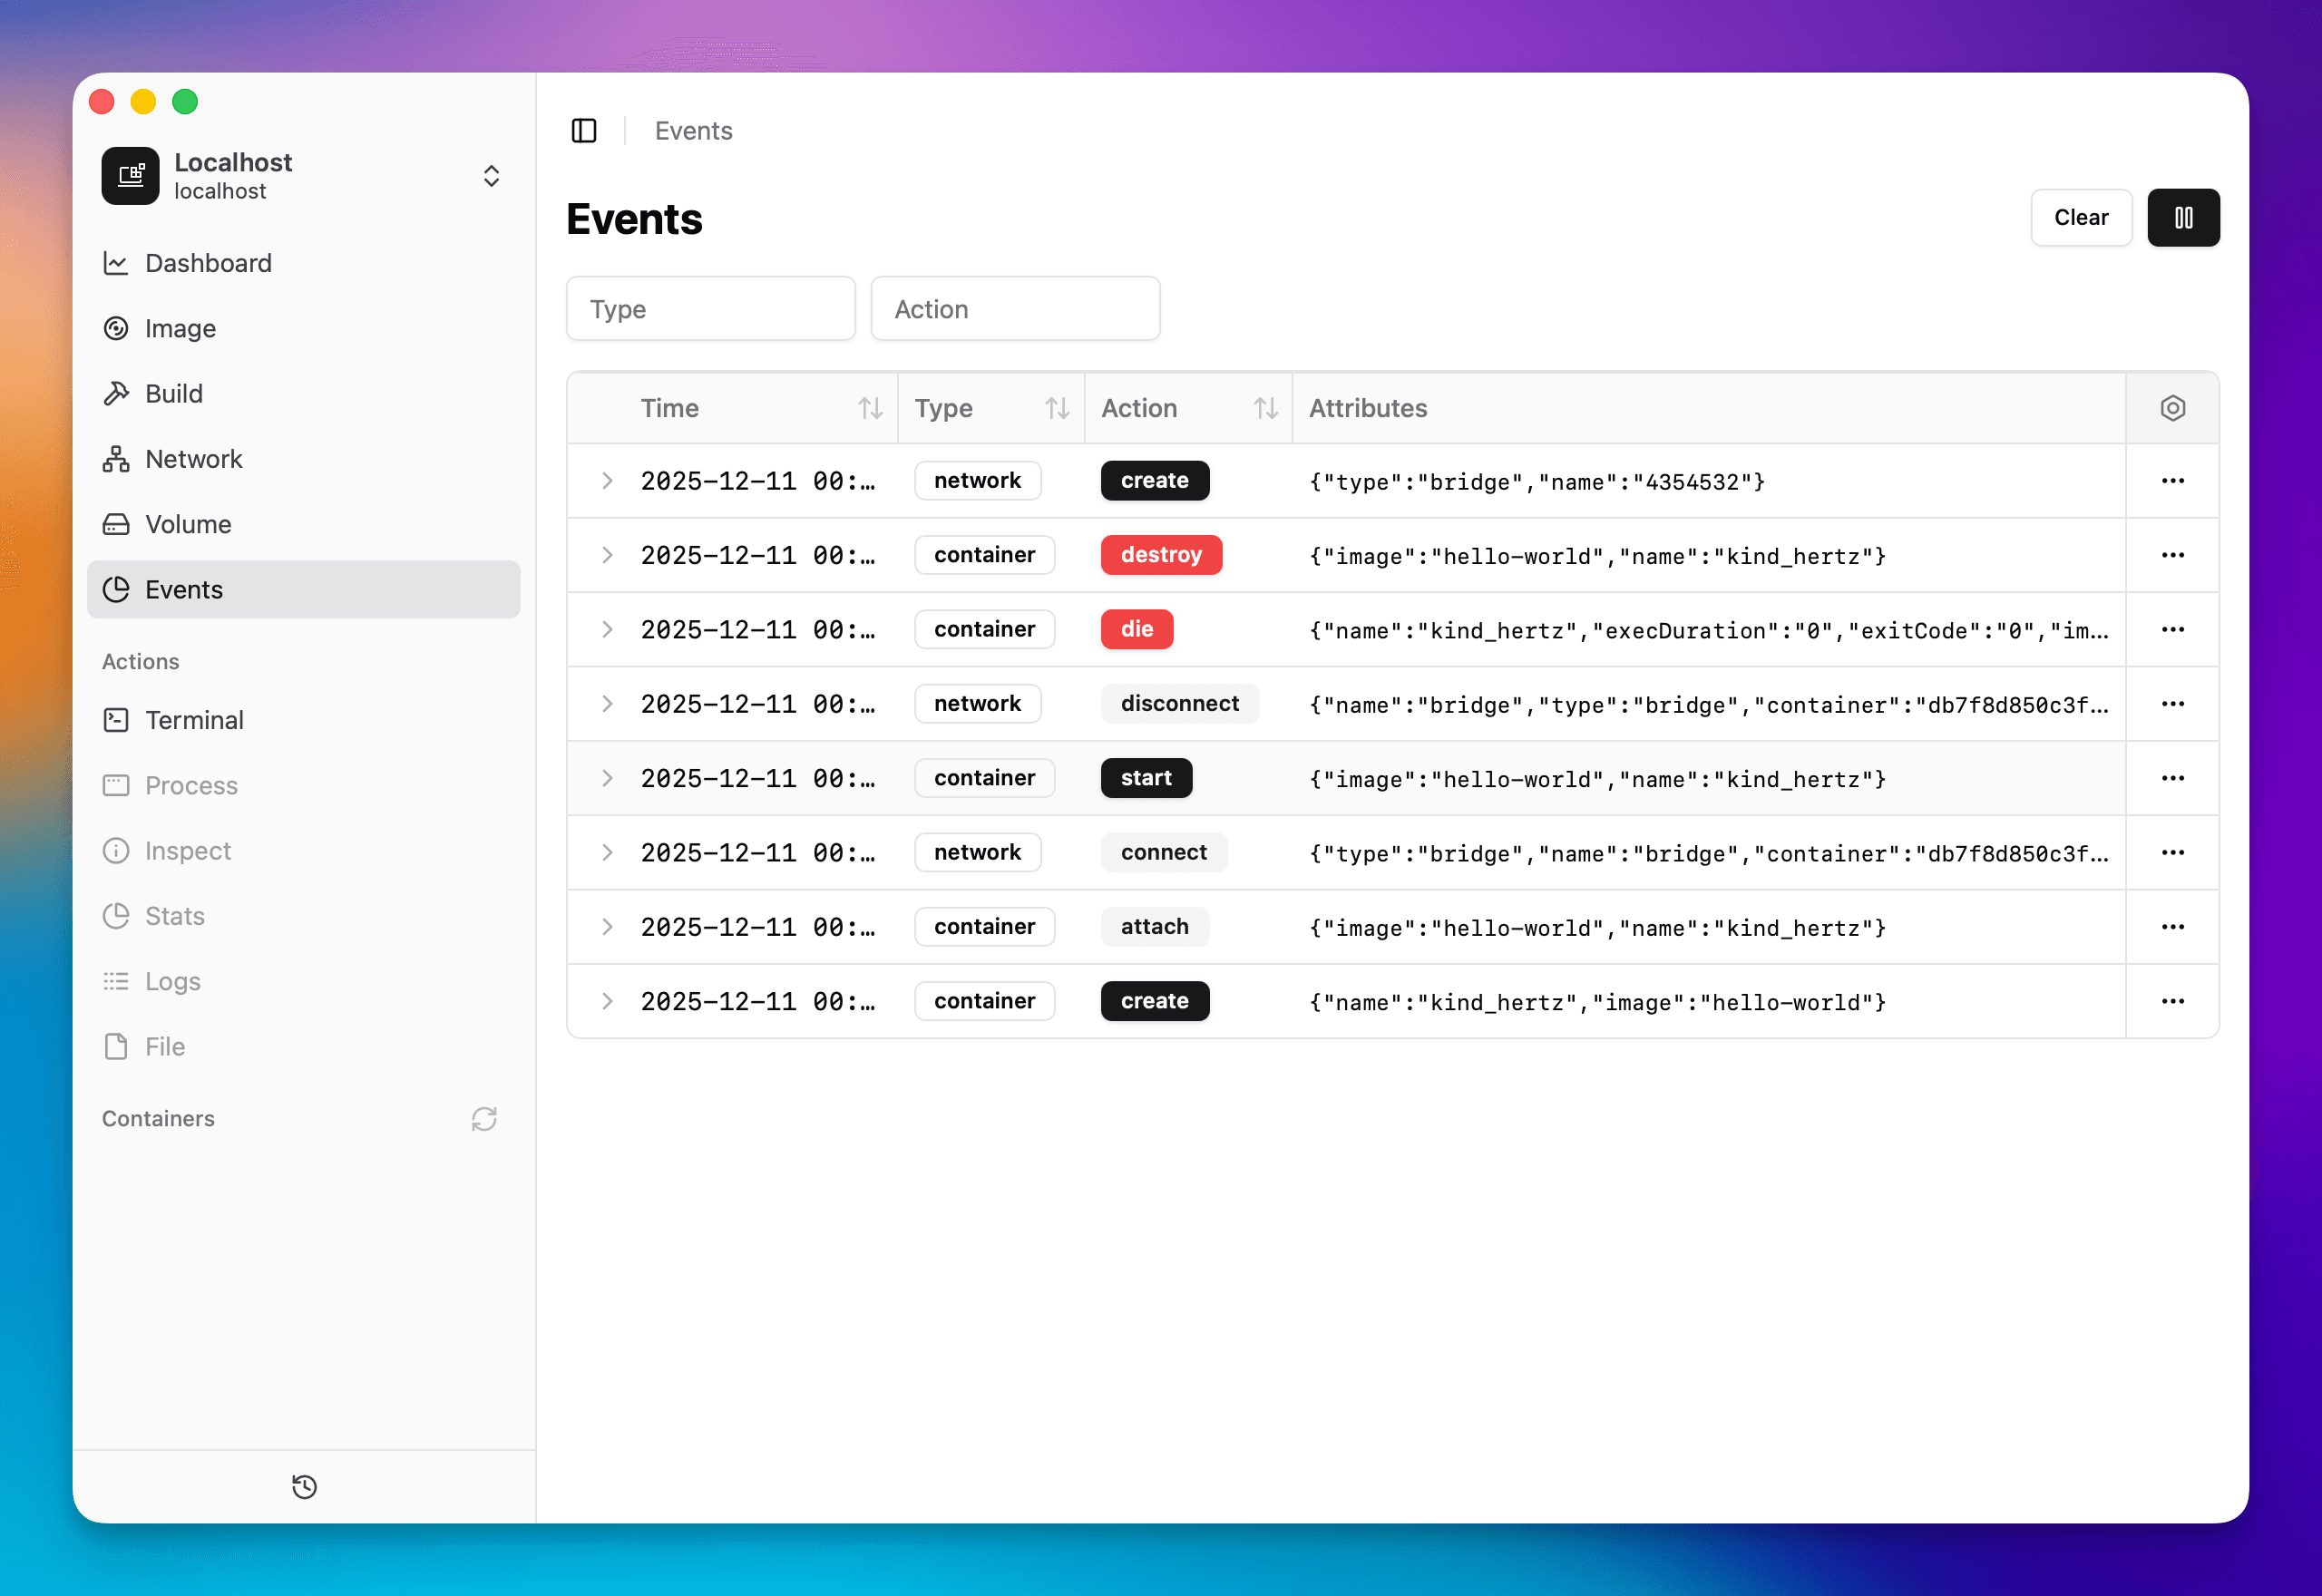The width and height of the screenshot is (2322, 1596).
Task: Open the table column settings icon
Action: (2172, 408)
